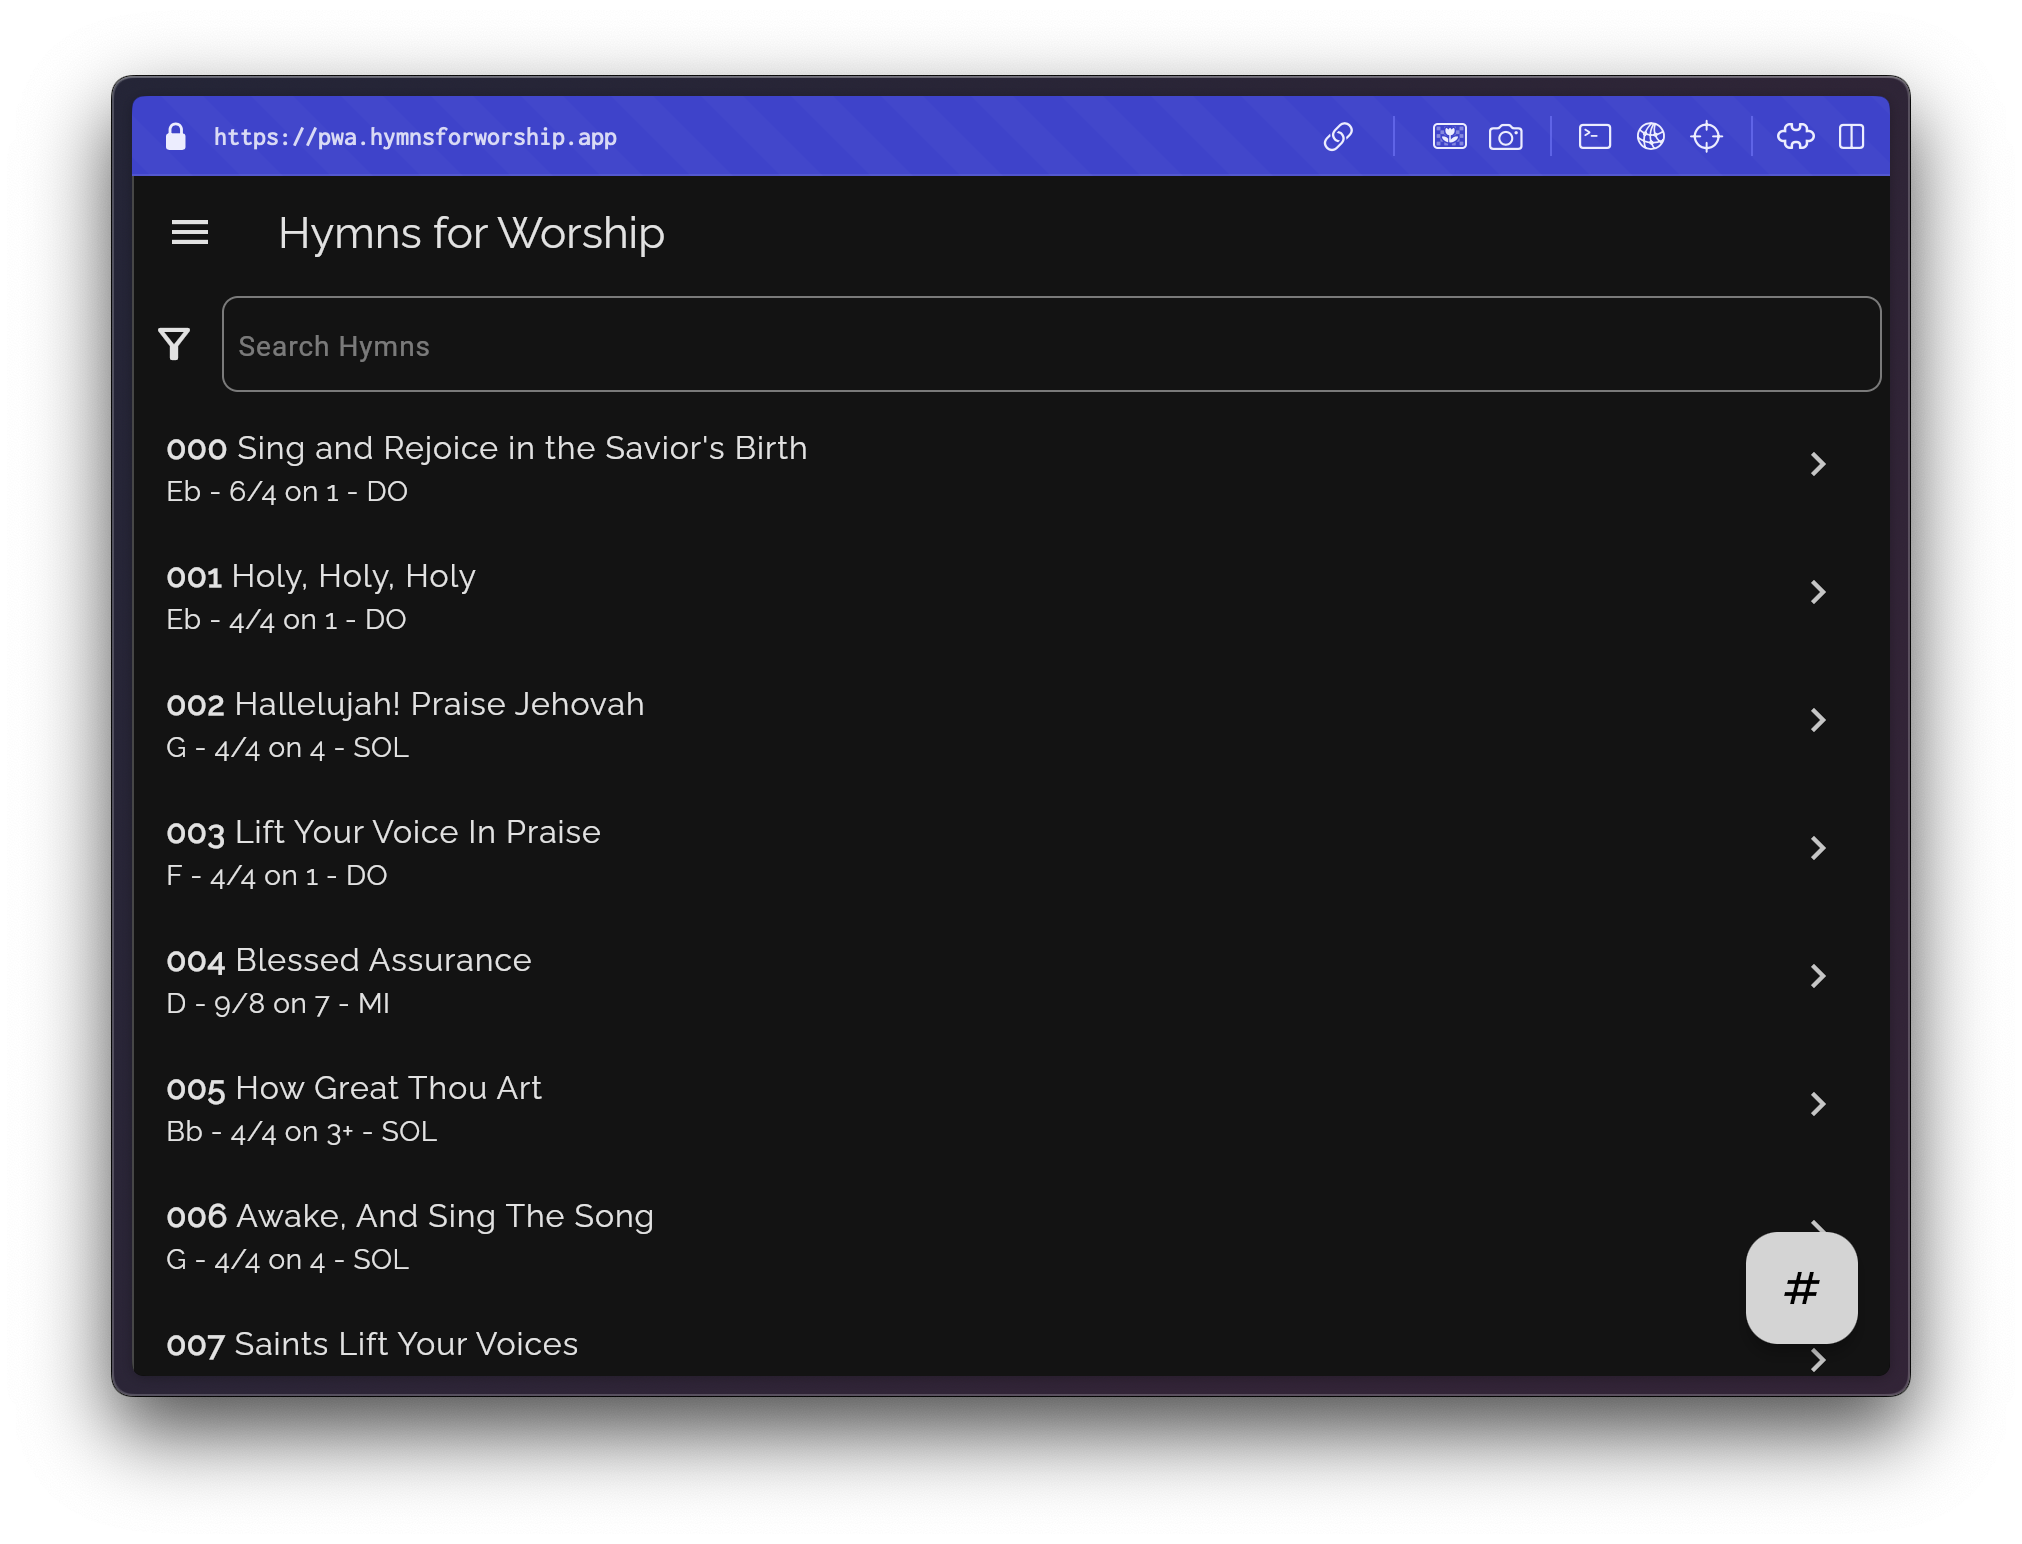
Task: Open chevron for Hallelujah! Praise Jehovah
Action: pos(1818,720)
